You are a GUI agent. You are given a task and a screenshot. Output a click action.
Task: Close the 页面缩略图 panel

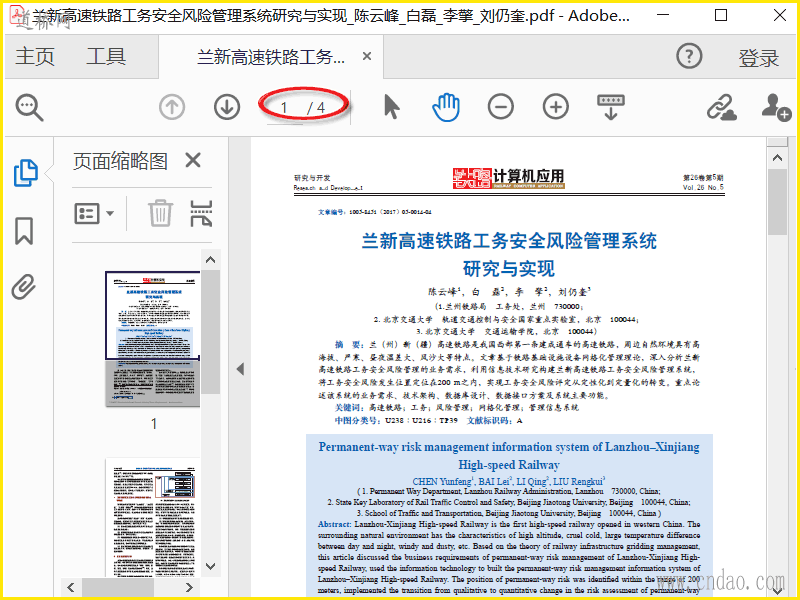click(193, 160)
